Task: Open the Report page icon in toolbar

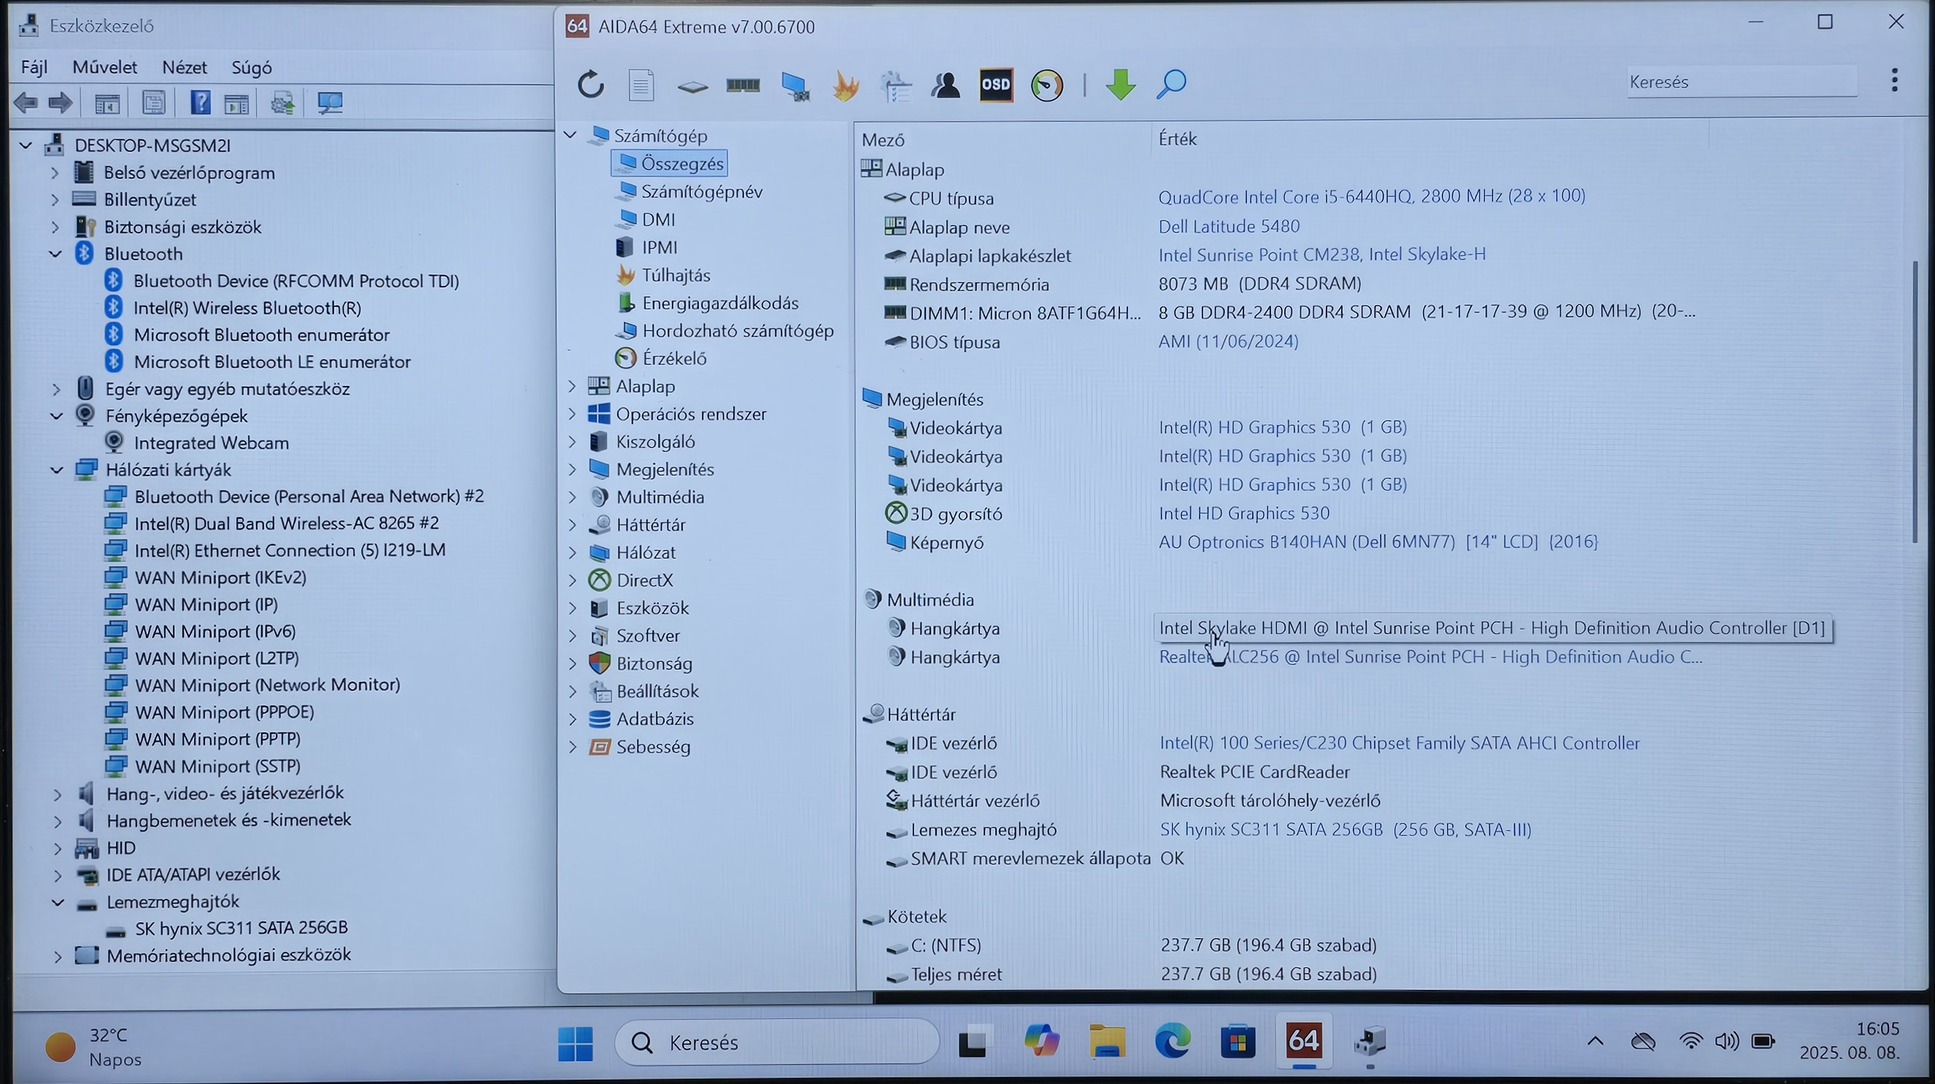Action: 641,85
